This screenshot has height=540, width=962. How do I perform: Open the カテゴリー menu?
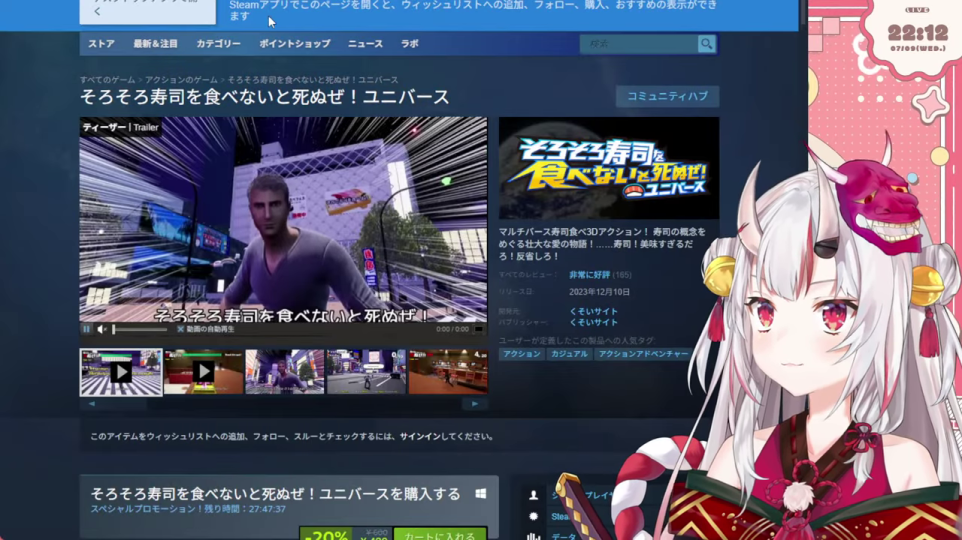coord(218,44)
